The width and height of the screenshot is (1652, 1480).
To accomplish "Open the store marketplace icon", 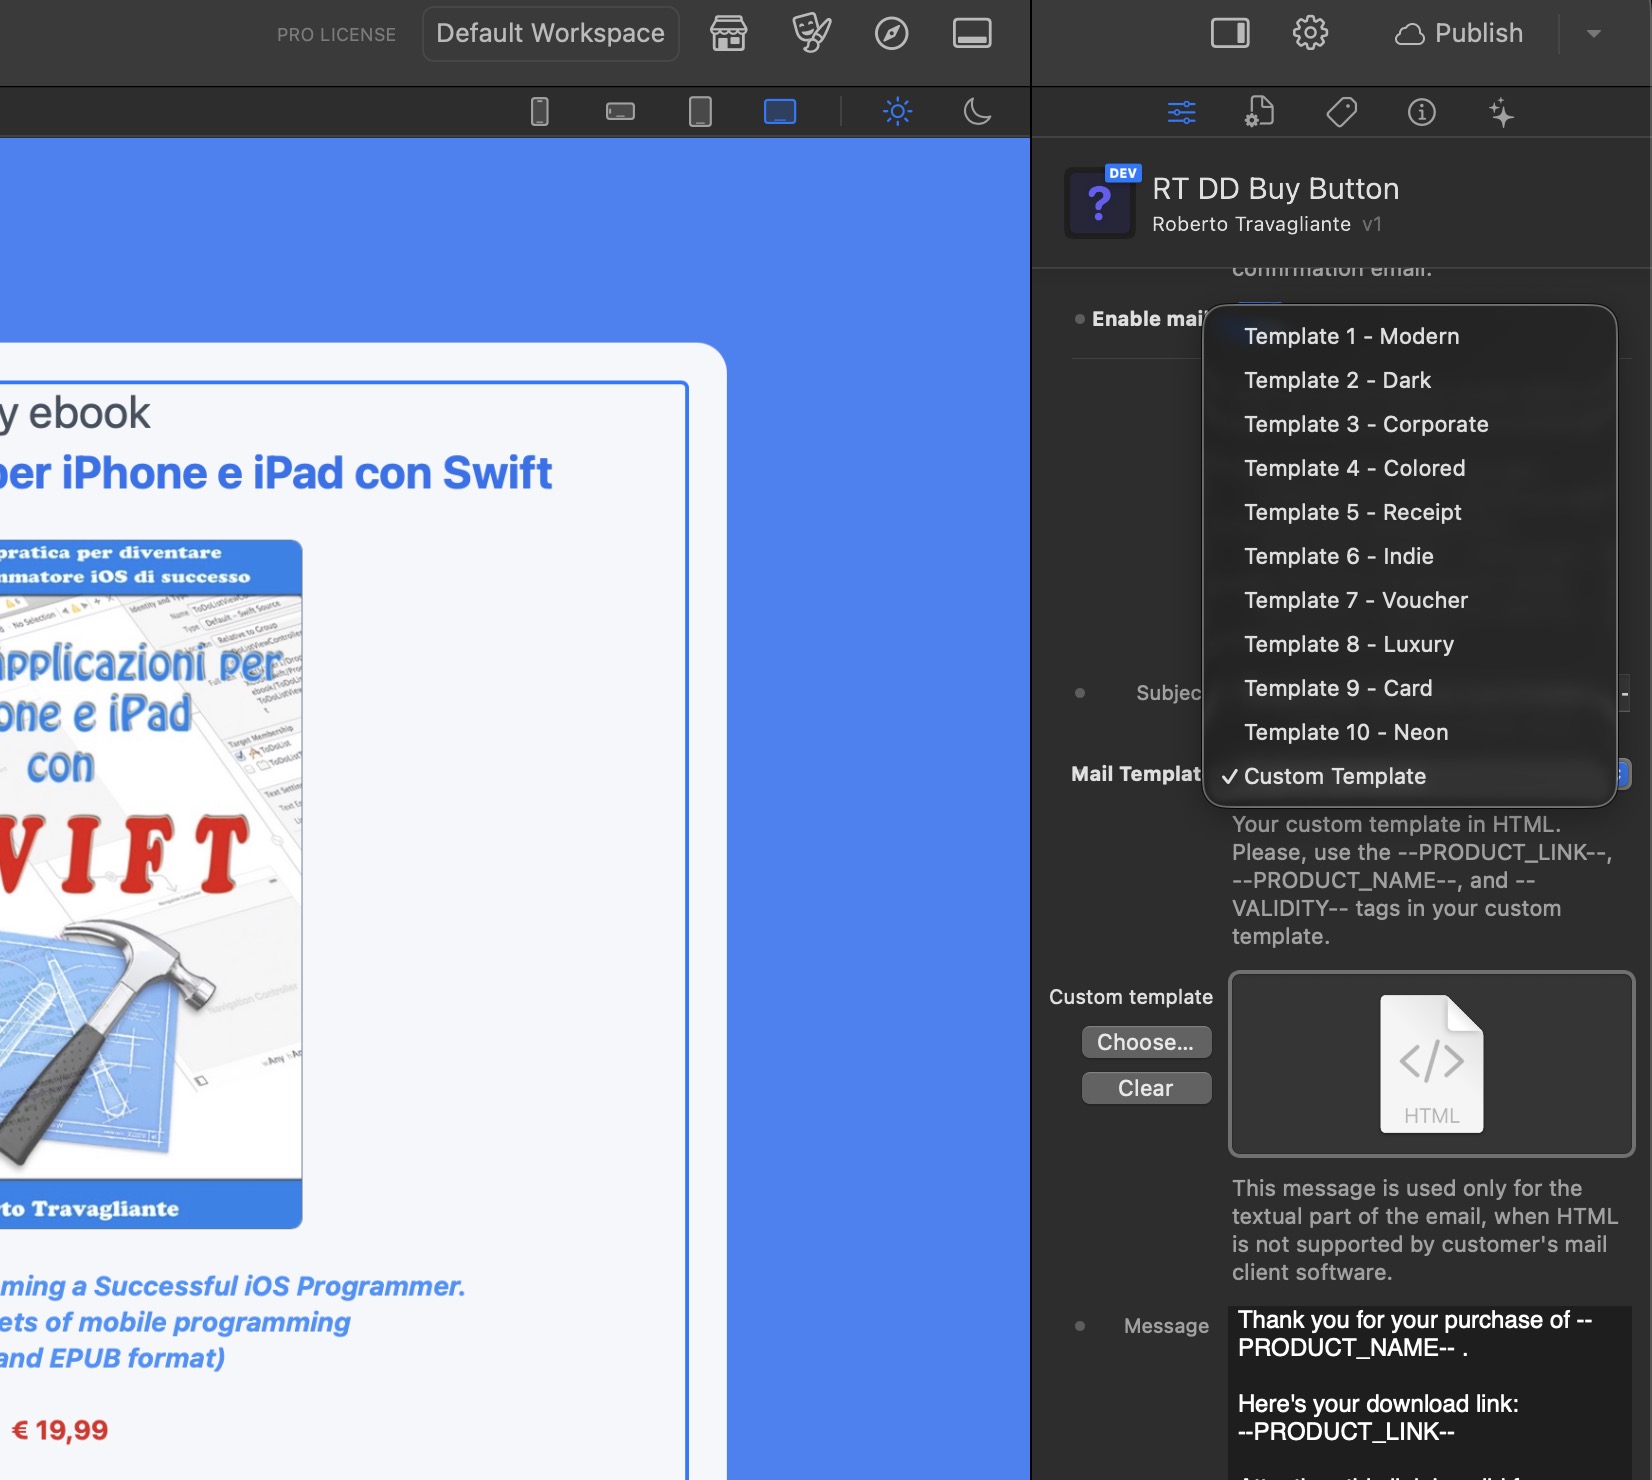I will coord(728,34).
